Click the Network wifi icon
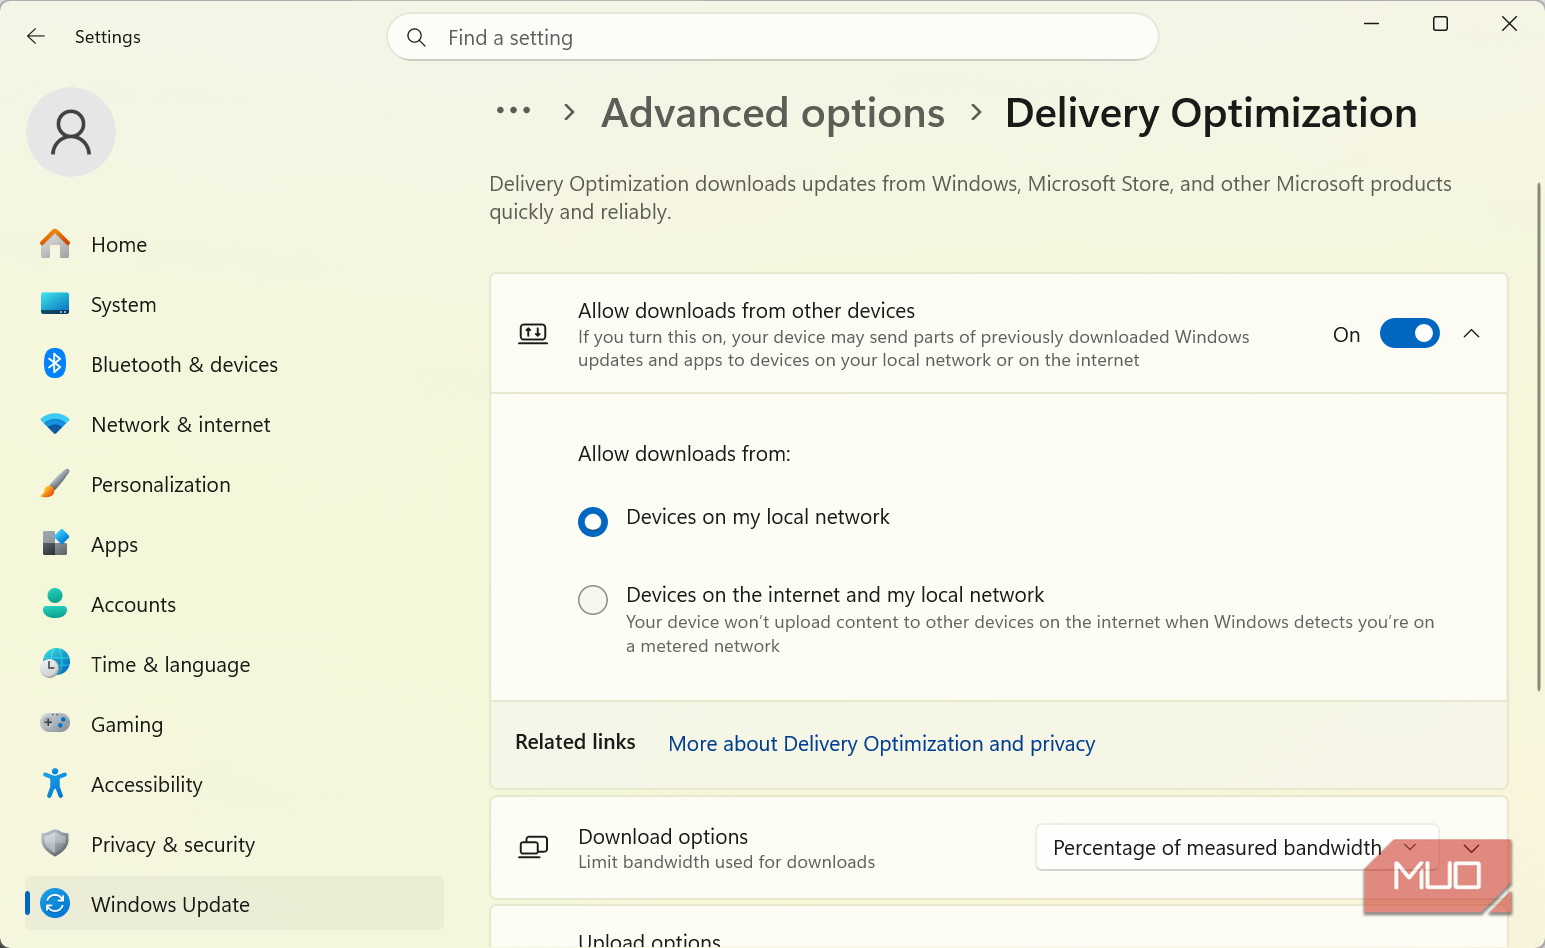Viewport: 1545px width, 948px height. click(x=55, y=424)
